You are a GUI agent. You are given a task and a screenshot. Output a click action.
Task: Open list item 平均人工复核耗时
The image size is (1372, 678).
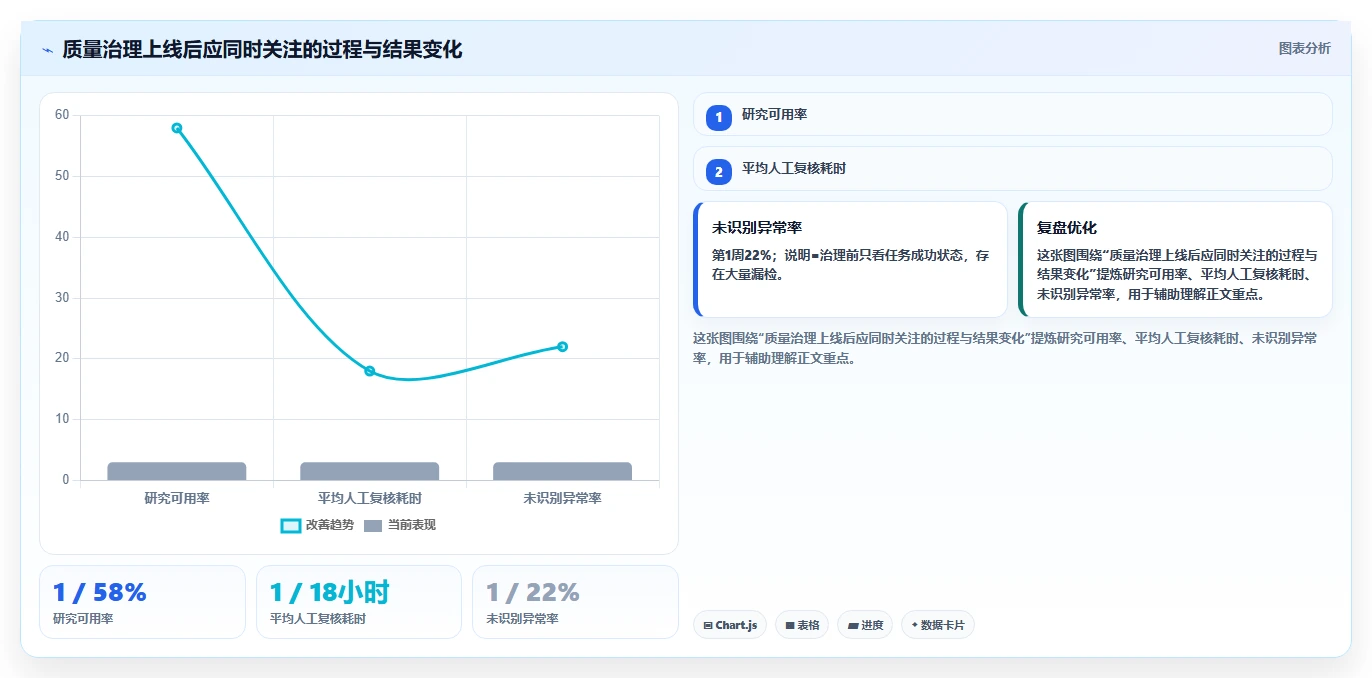click(x=1012, y=168)
